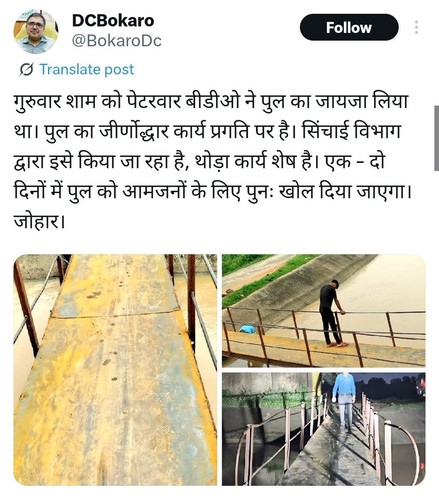Click the vertical scrollbar thumb at right edge

pyautogui.click(x=436, y=138)
